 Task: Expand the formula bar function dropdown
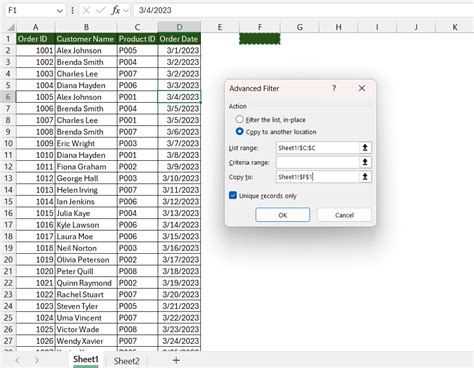click(126, 11)
